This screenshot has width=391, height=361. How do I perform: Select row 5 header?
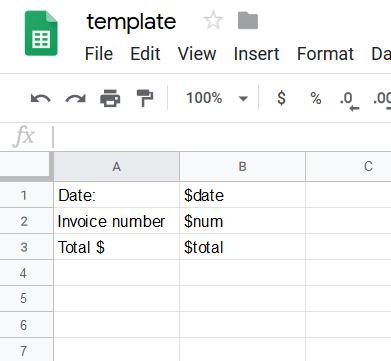26,298
